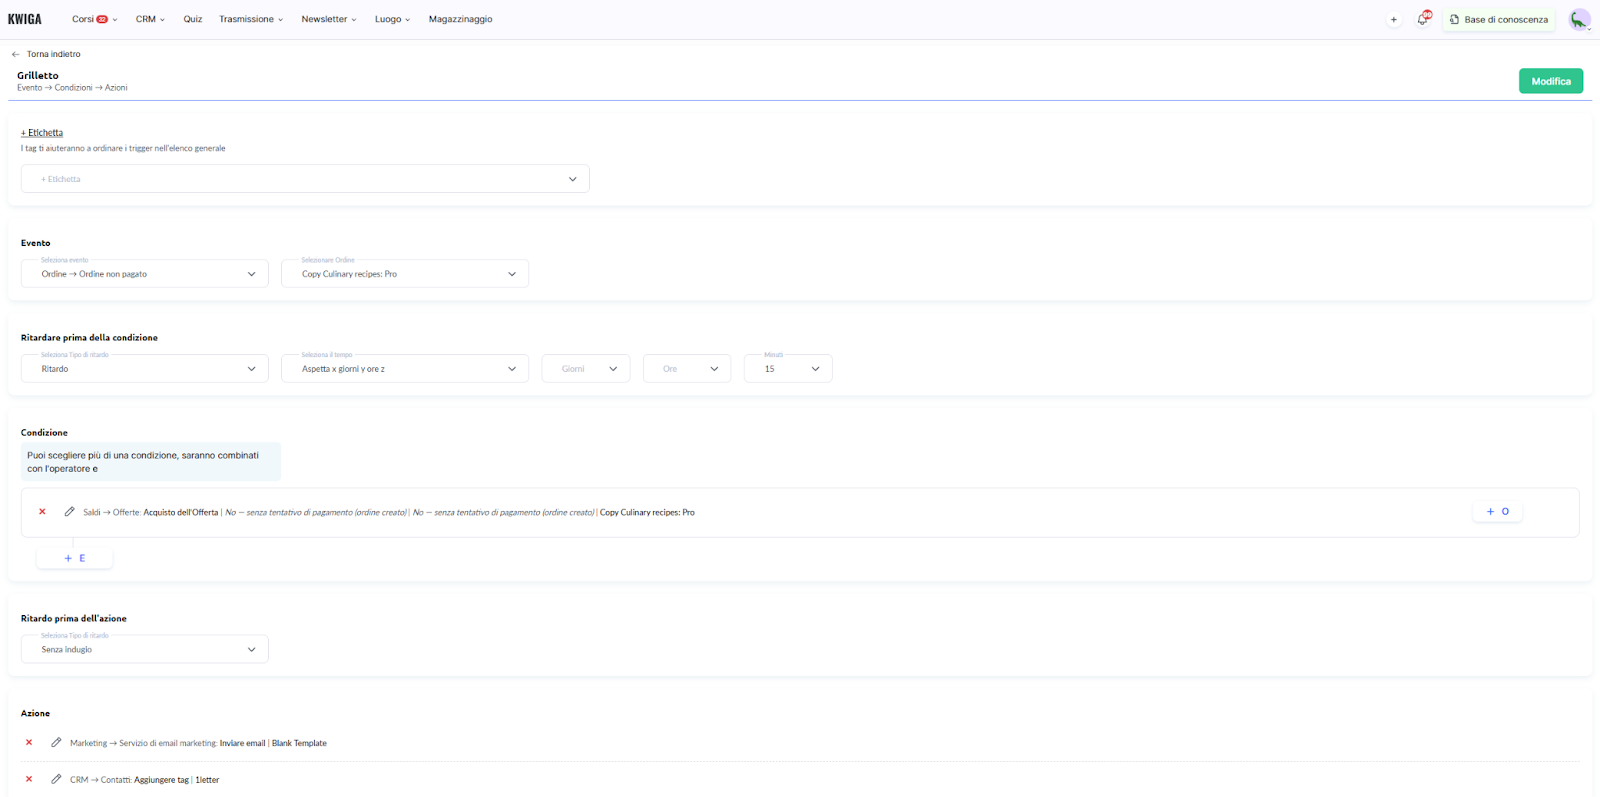Screen dimensions: 1600x797
Task: Remove the Saldi condition with red X
Action: click(x=42, y=512)
